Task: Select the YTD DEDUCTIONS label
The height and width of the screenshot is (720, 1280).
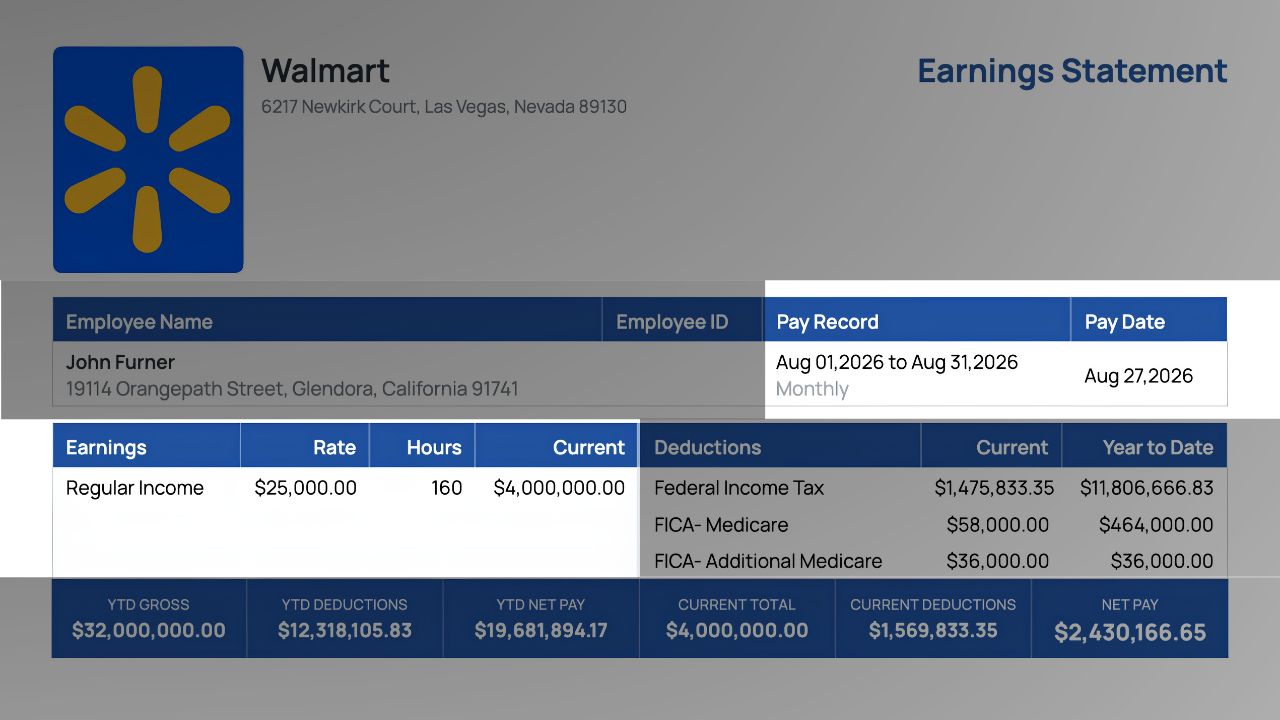Action: [345, 605]
